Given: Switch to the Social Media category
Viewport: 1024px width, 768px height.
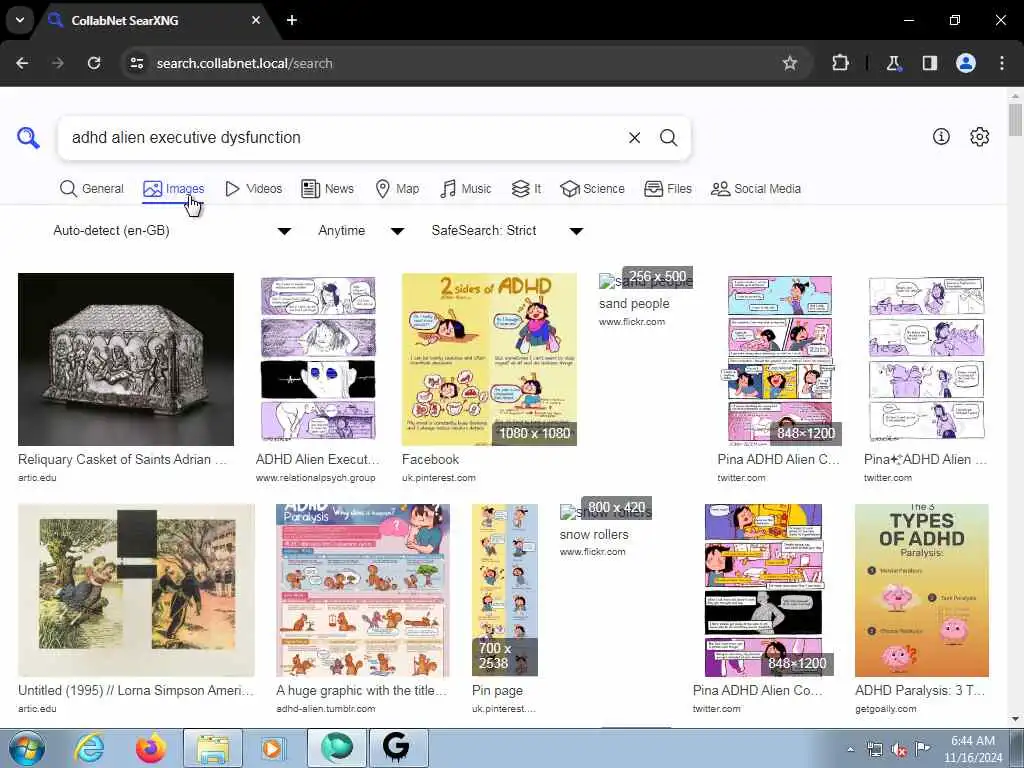Looking at the screenshot, I should click(756, 189).
